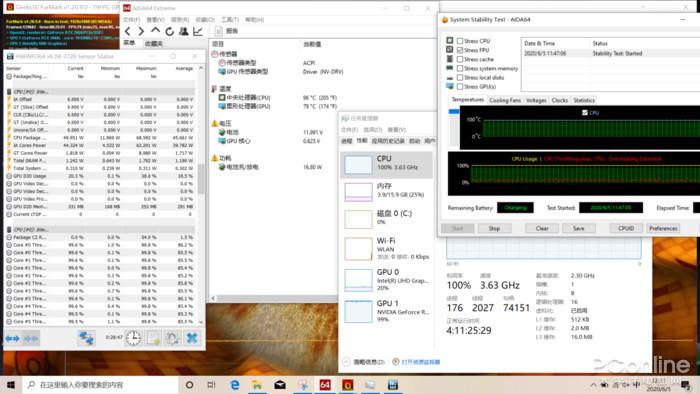Toggle the CPU checkbox in temperature graph
Screen dimensions: 700x394
(x=585, y=112)
